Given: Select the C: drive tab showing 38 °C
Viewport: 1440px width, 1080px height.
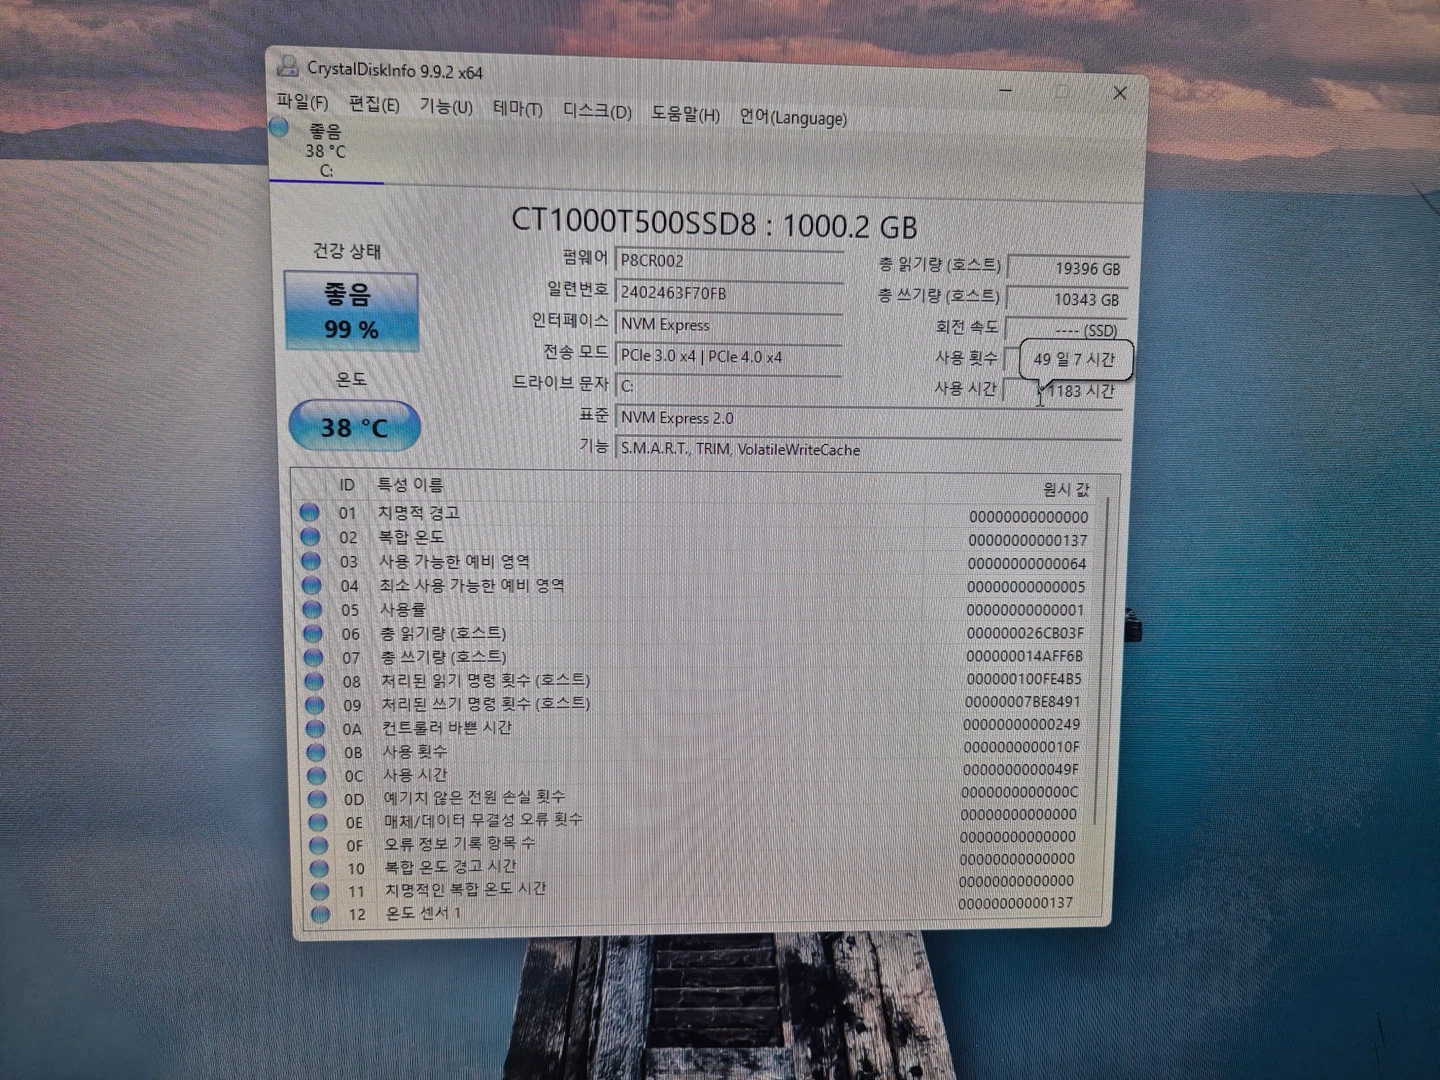Looking at the screenshot, I should [326, 150].
